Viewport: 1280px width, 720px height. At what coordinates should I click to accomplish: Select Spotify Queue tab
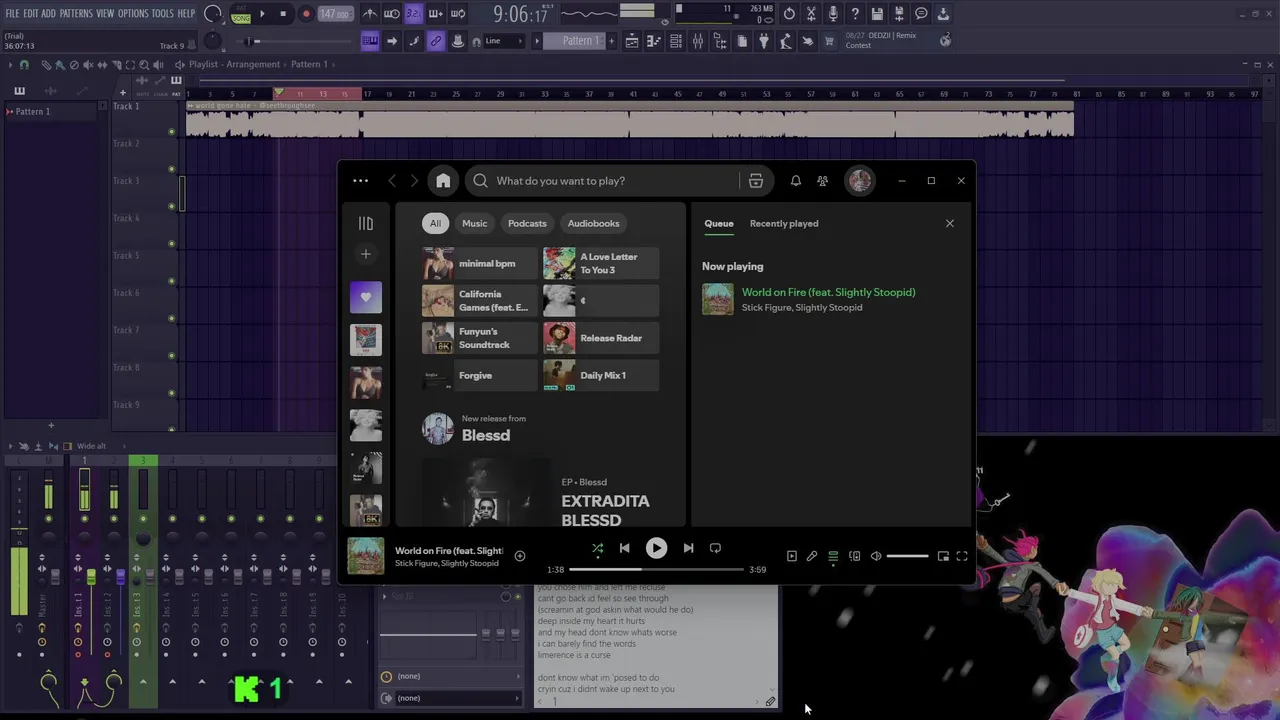(x=719, y=224)
